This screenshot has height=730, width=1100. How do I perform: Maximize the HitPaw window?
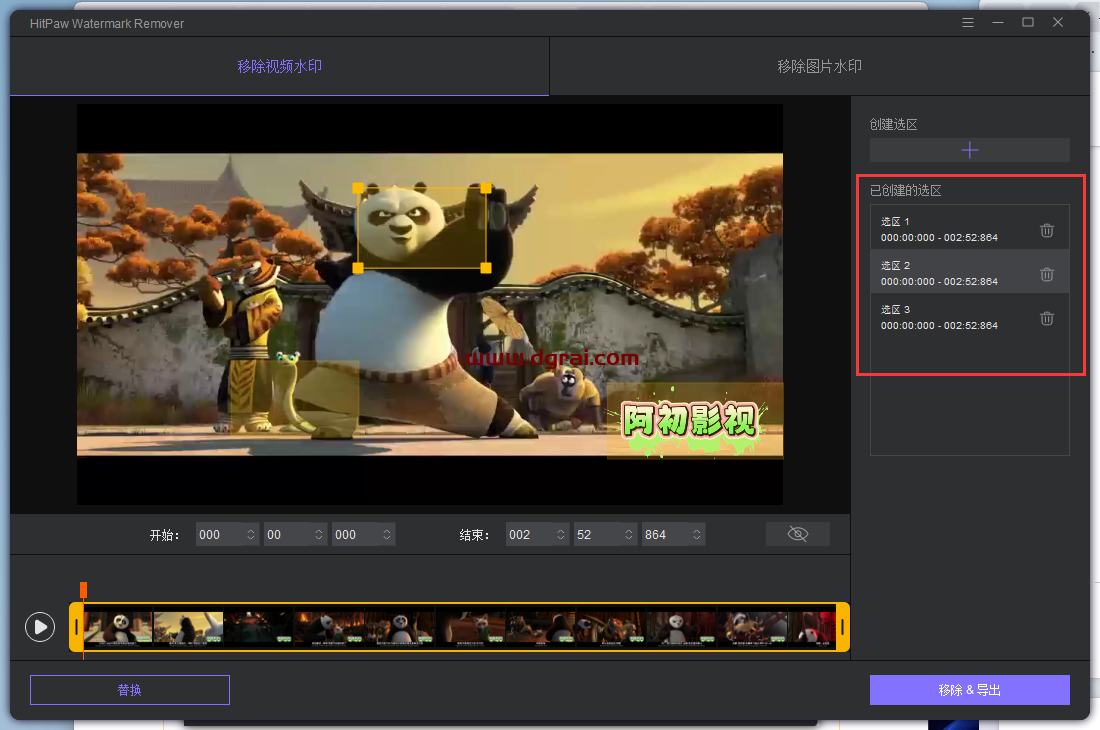[x=1028, y=22]
